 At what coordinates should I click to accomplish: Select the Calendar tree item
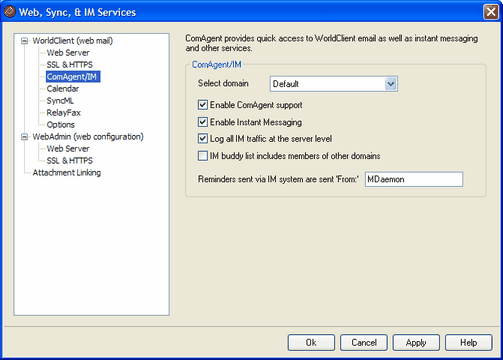click(63, 89)
